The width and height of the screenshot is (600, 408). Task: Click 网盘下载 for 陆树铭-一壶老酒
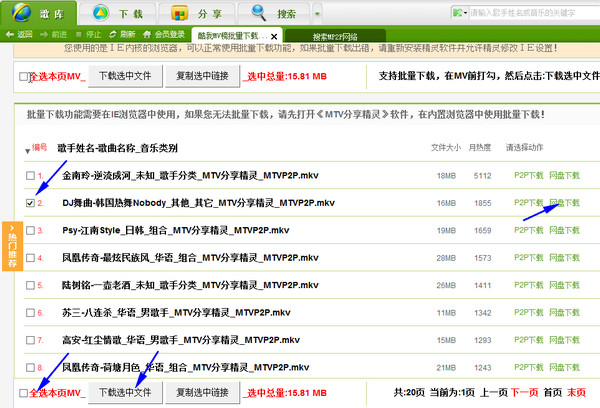[x=564, y=285]
